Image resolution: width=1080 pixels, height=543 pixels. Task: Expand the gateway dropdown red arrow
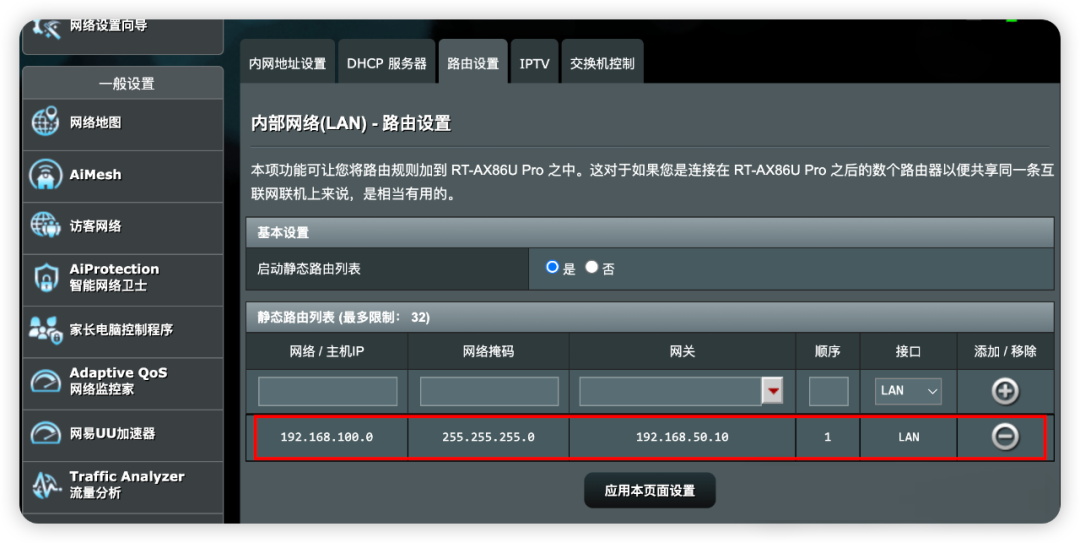pyautogui.click(x=772, y=391)
